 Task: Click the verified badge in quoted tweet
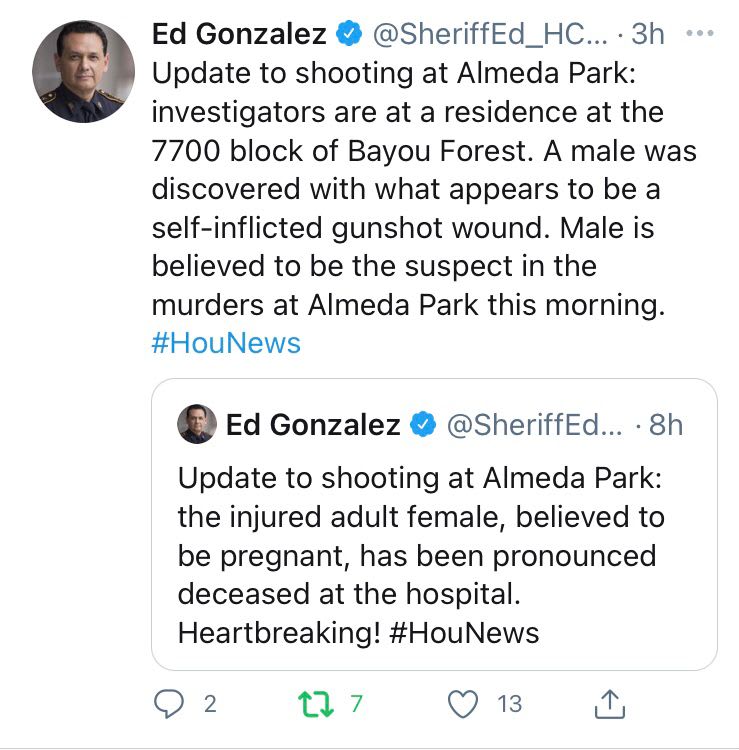422,425
